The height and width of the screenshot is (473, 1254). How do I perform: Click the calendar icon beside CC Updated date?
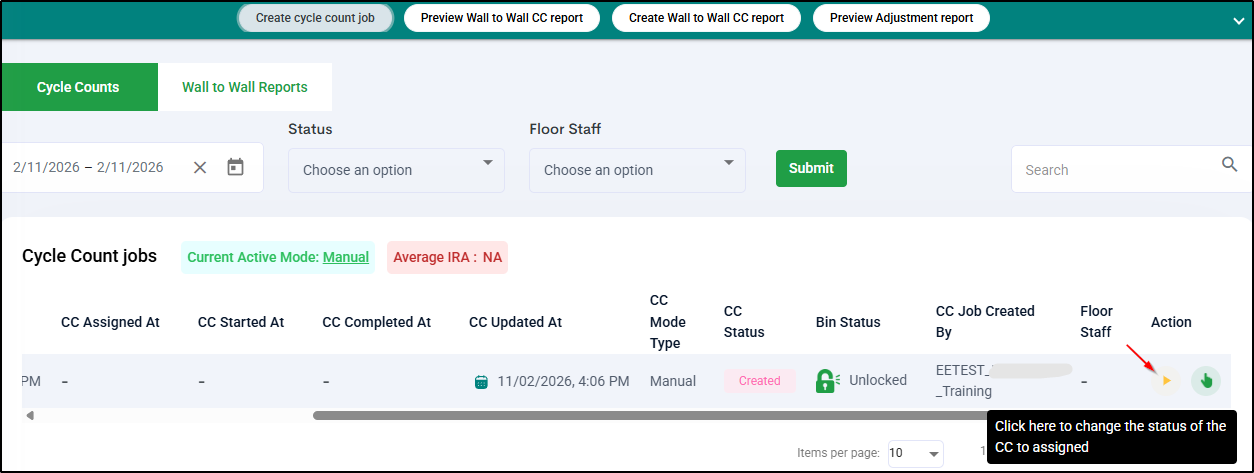[x=481, y=381]
